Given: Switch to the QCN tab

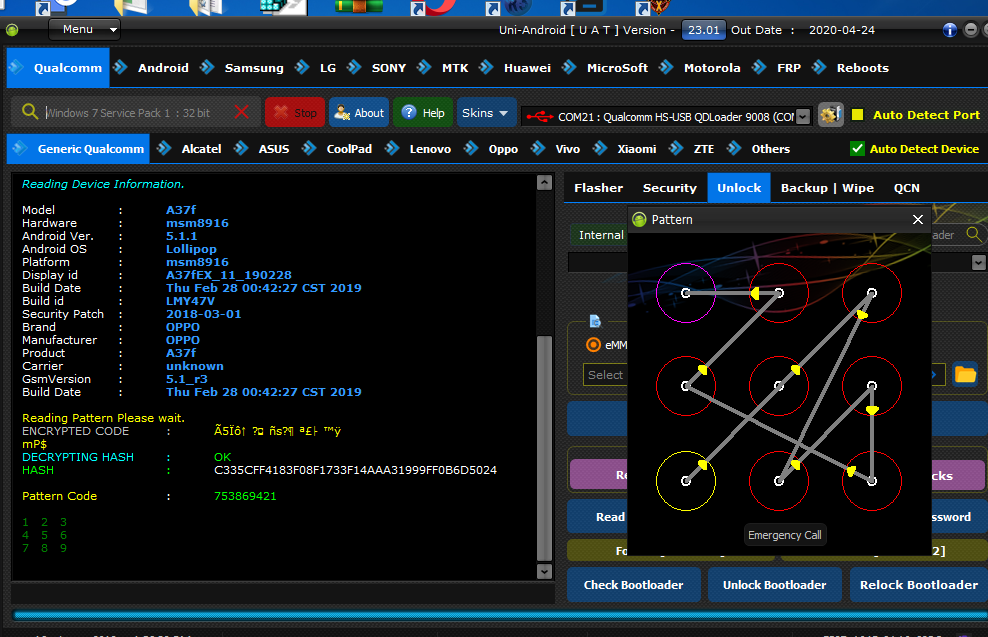Looking at the screenshot, I should [x=906, y=188].
